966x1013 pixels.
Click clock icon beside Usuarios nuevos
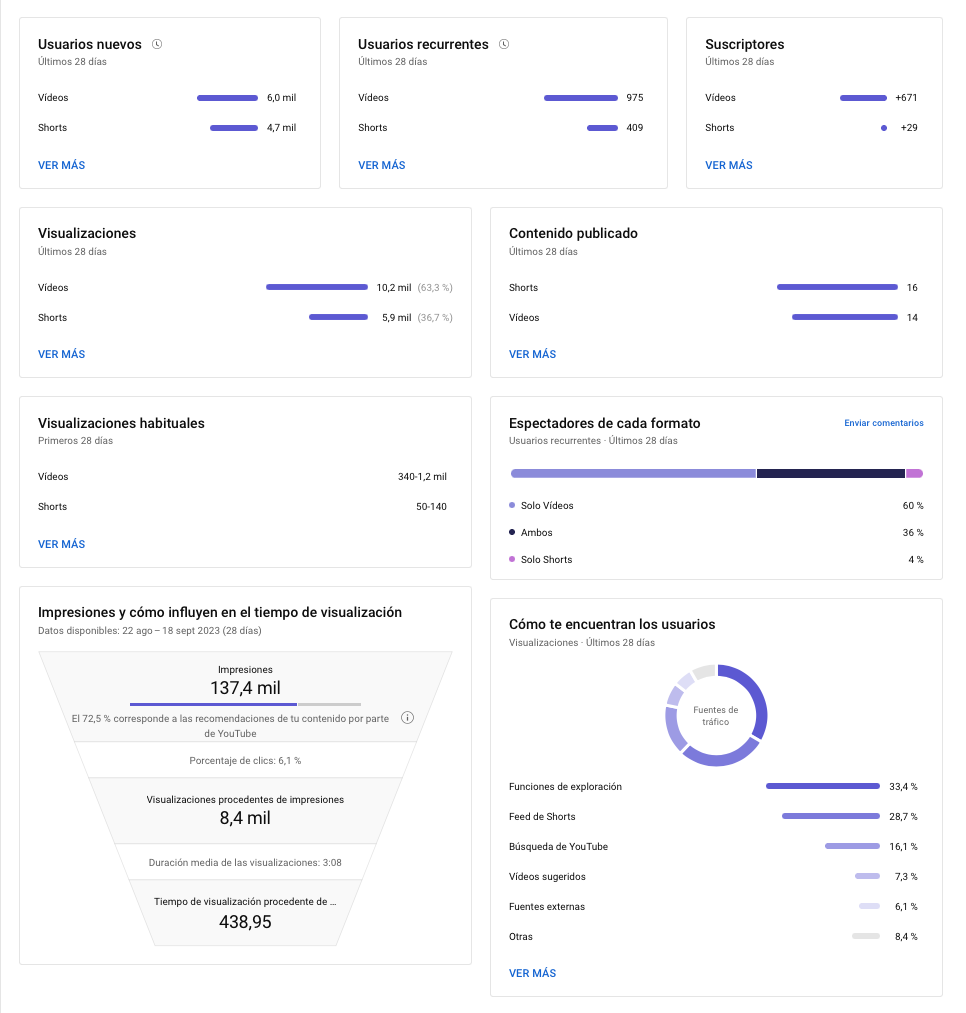(x=157, y=44)
